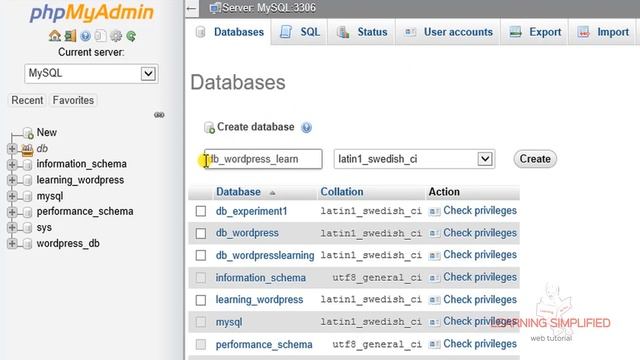Tick the db_wordpress row checkbox
Image resolution: width=640 pixels, height=360 pixels.
pyautogui.click(x=201, y=233)
